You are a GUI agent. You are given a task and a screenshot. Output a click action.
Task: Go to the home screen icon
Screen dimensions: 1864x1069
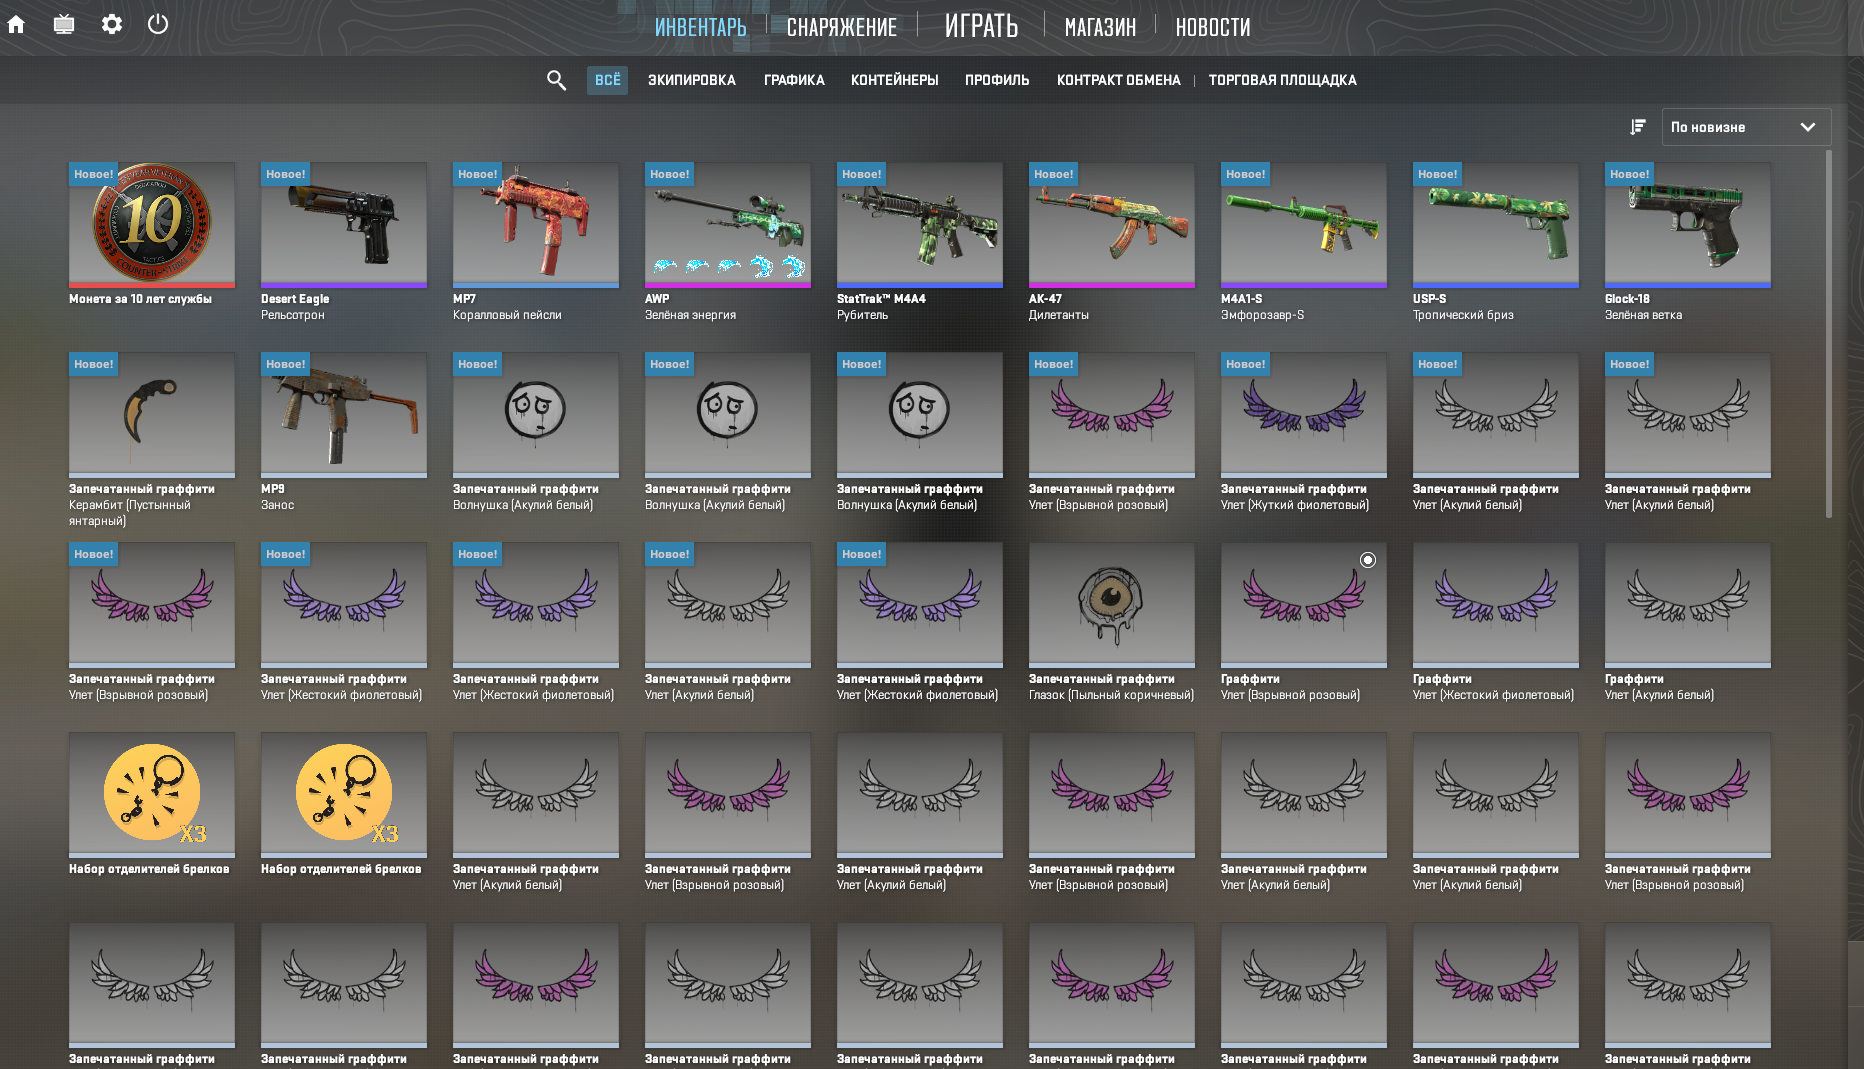pos(16,24)
